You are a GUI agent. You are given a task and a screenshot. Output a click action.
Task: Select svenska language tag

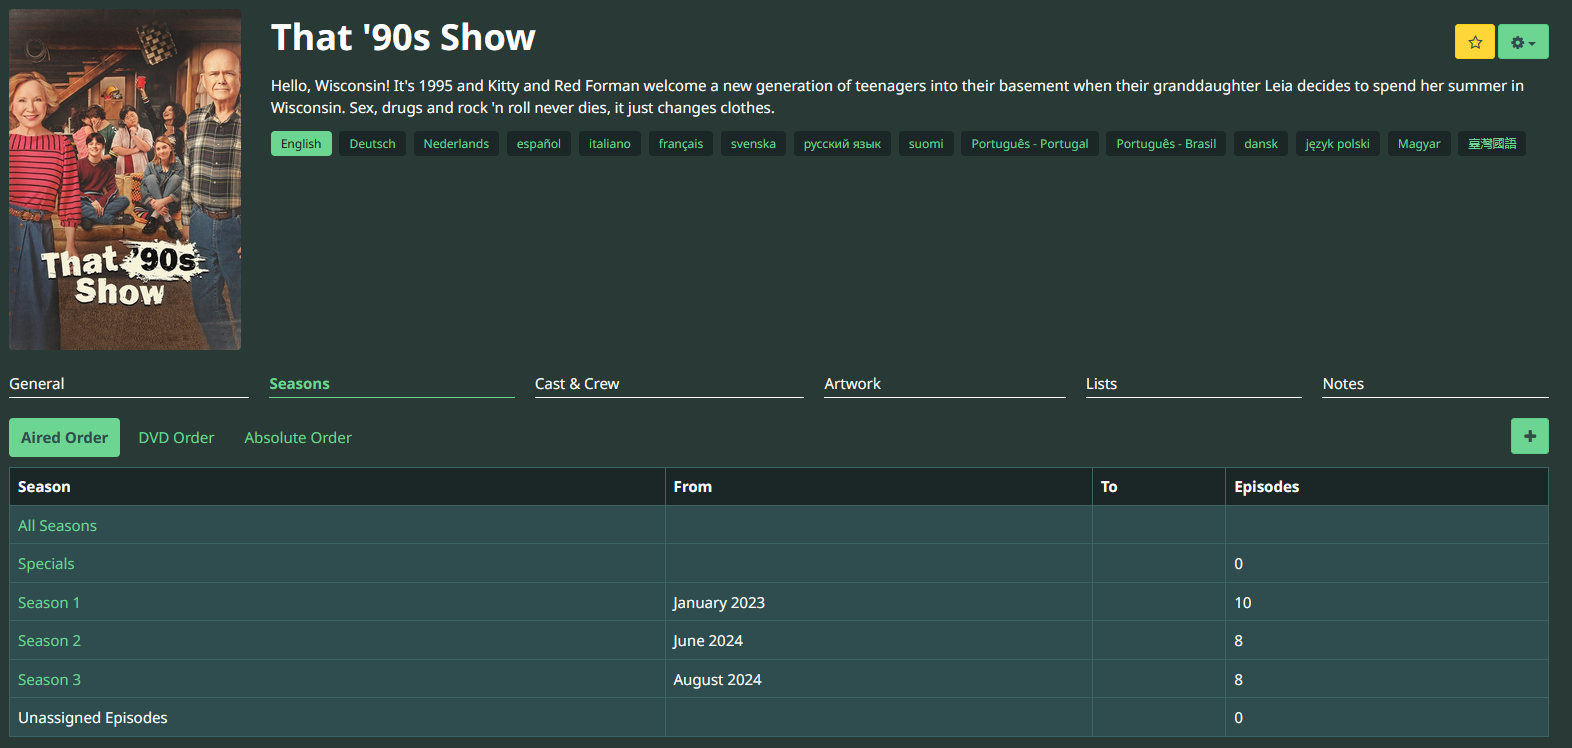tap(753, 144)
